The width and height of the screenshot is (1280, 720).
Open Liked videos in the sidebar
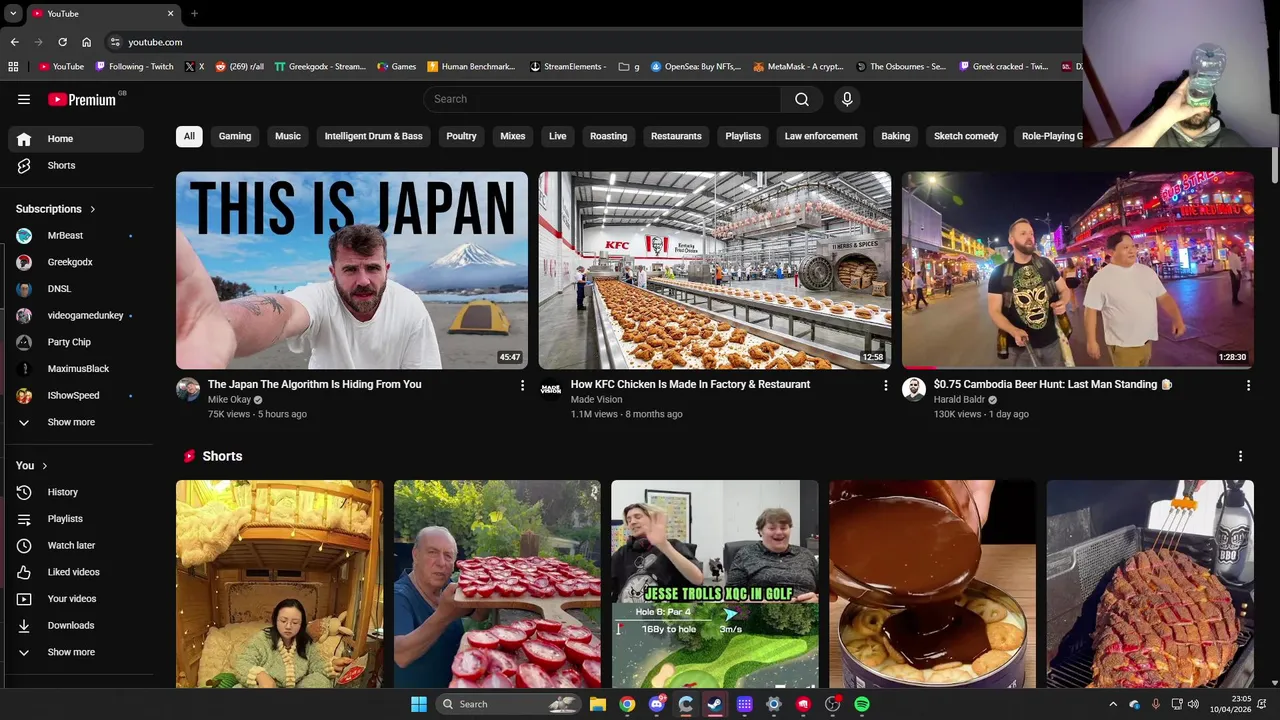[76, 572]
